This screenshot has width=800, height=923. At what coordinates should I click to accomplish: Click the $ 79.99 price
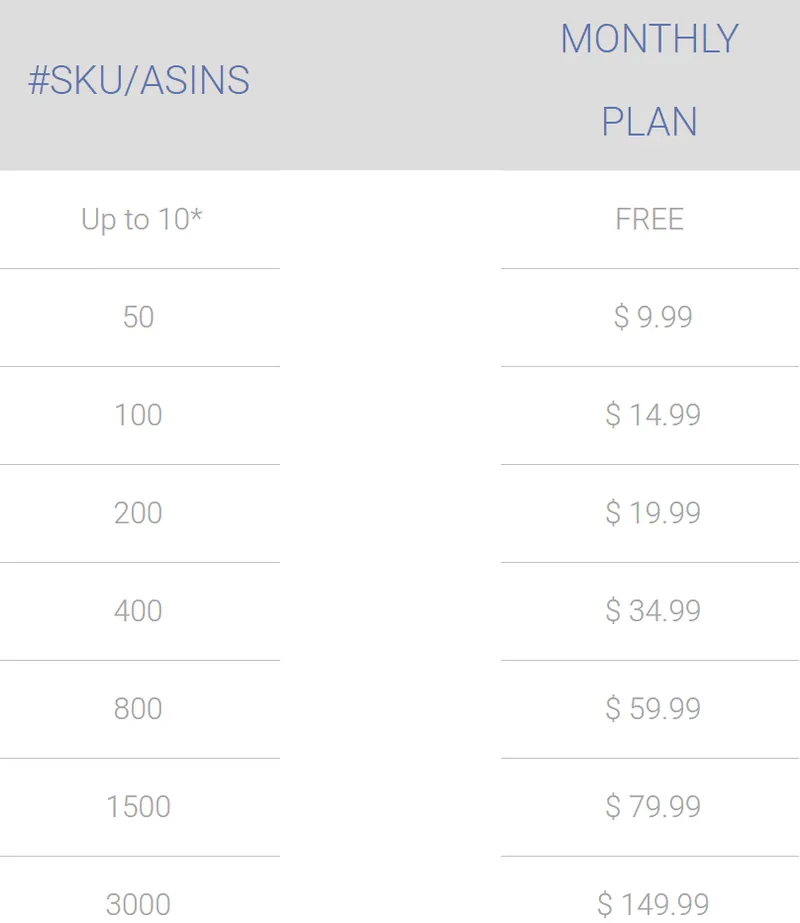[653, 806]
